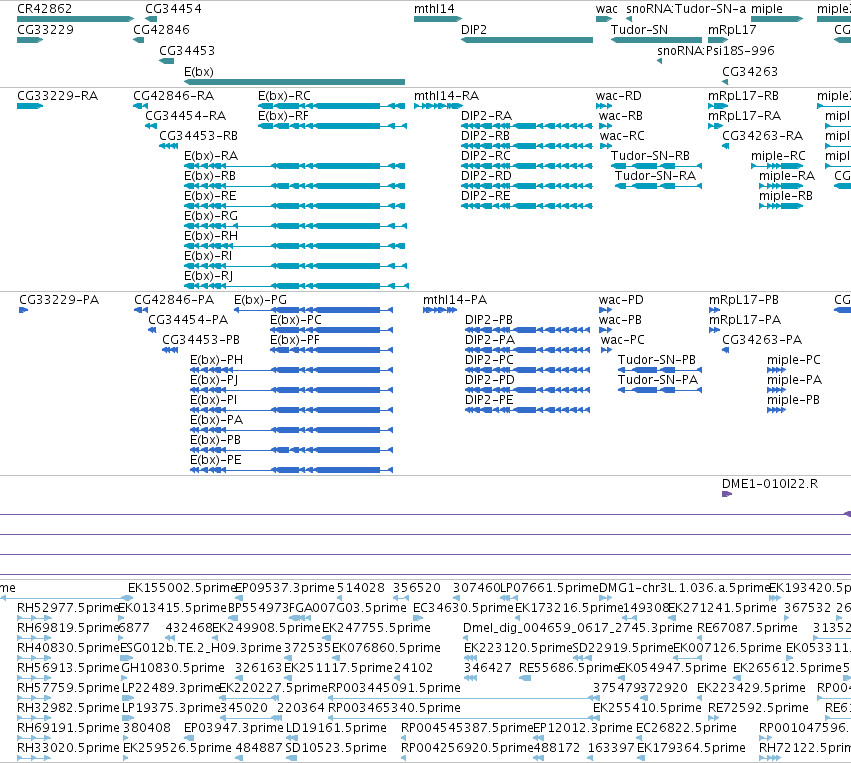The width and height of the screenshot is (851, 763).
Task: Click transcript E(bx)-RA label
Action: pyautogui.click(x=211, y=156)
